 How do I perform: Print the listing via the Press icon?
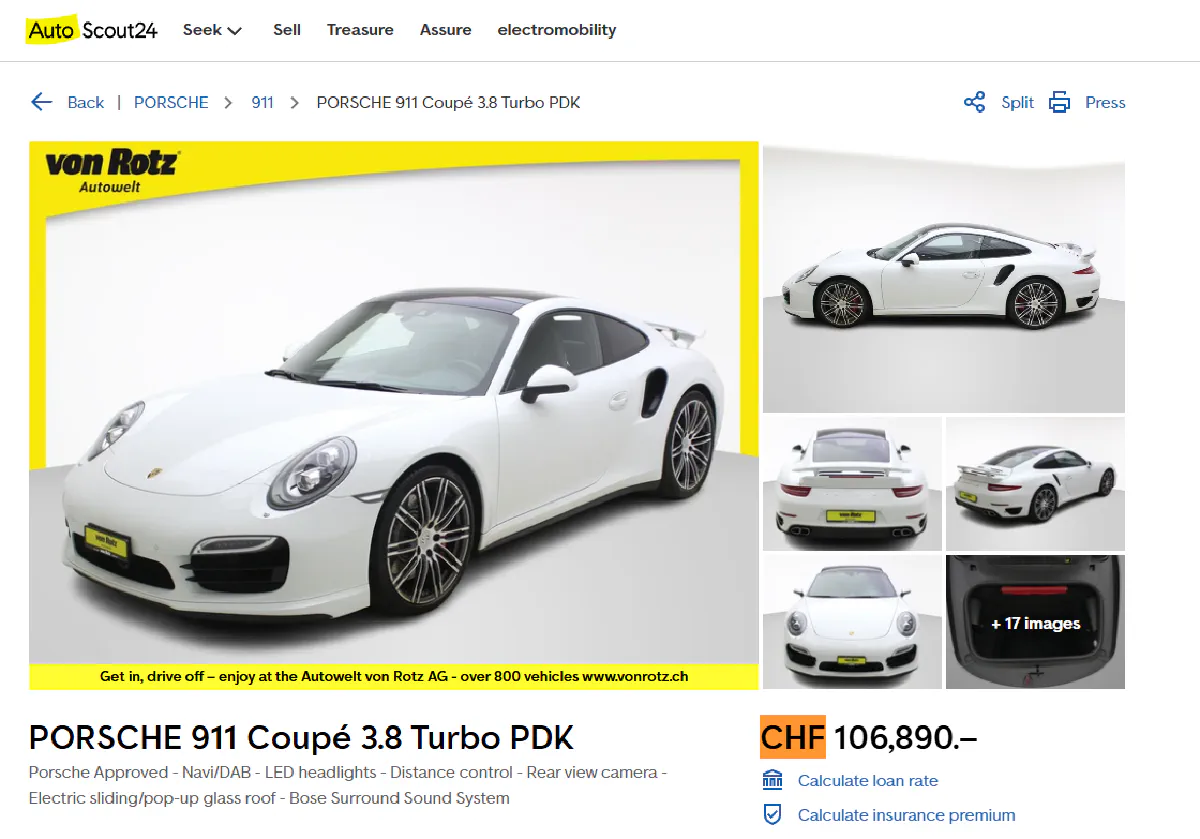coord(1105,102)
